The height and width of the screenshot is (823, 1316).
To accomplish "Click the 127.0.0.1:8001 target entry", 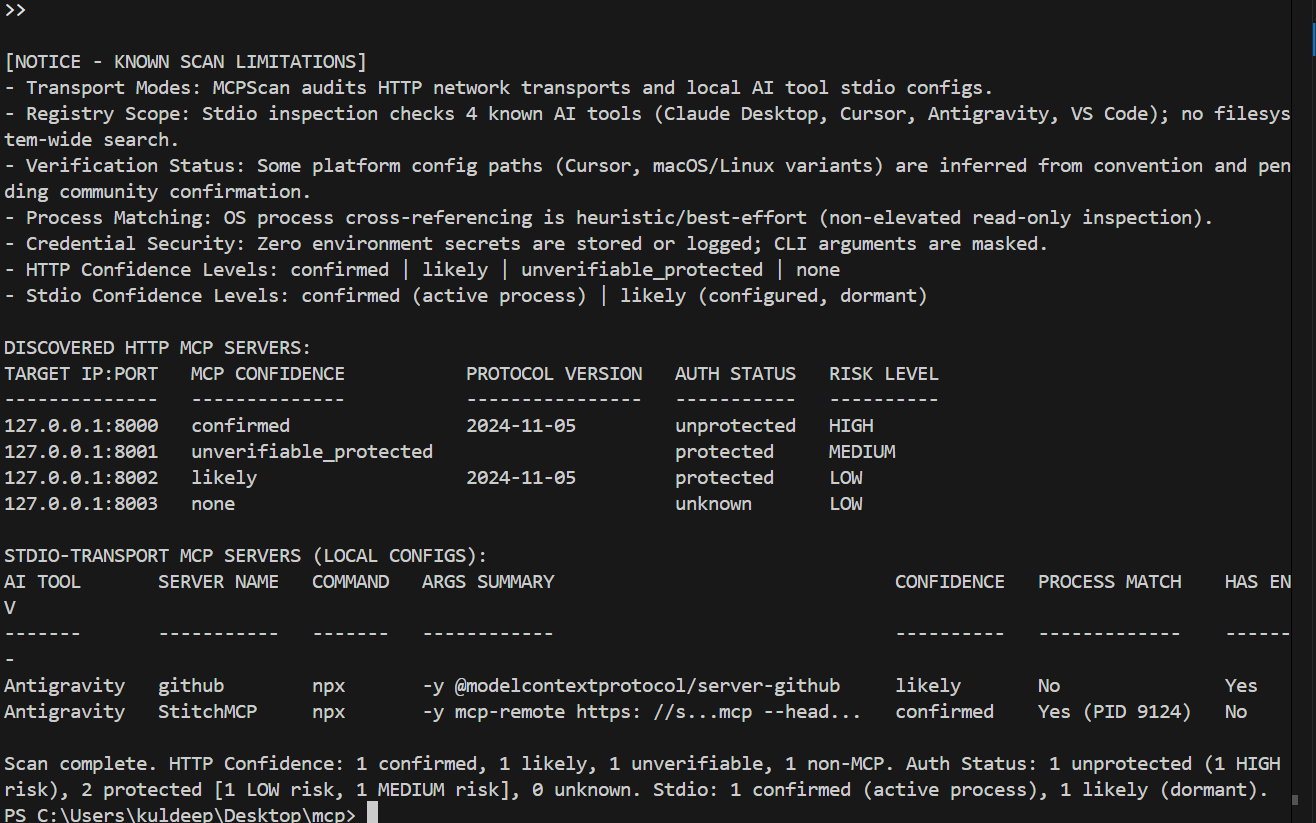I will click(x=81, y=451).
